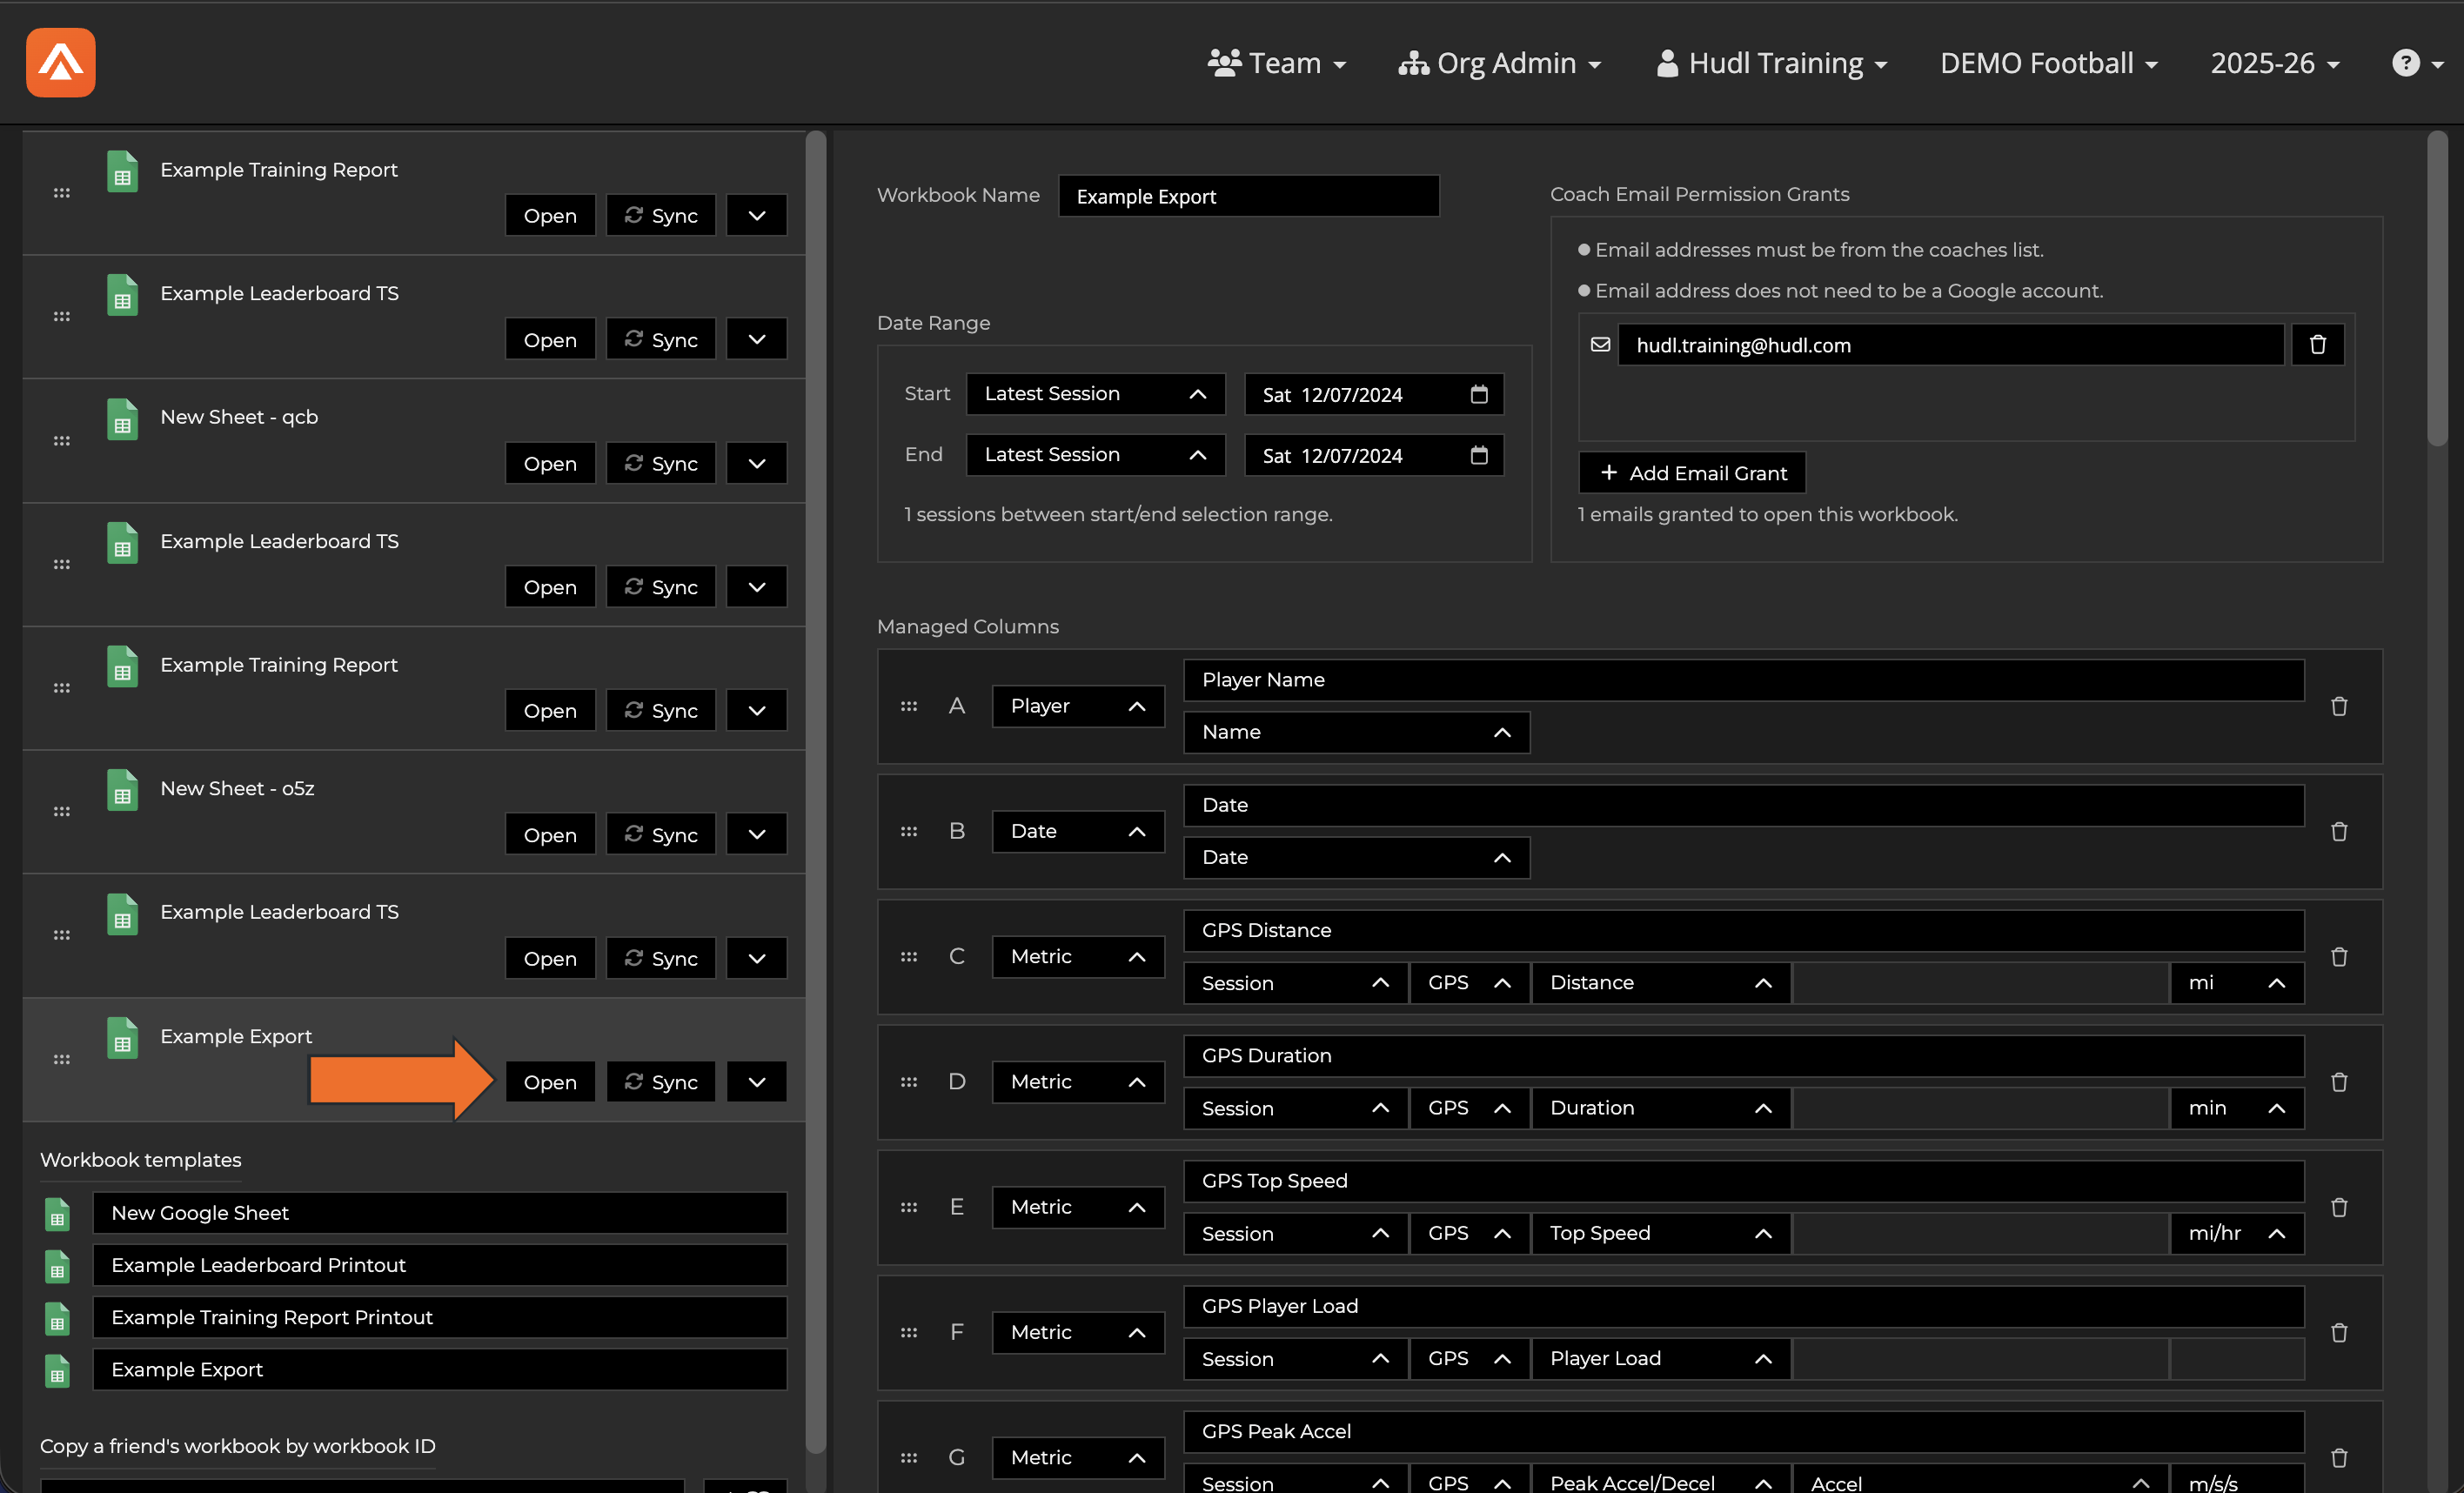2464x1493 pixels.
Task: Expand options chevron for New Sheet - qcb
Action: [757, 463]
